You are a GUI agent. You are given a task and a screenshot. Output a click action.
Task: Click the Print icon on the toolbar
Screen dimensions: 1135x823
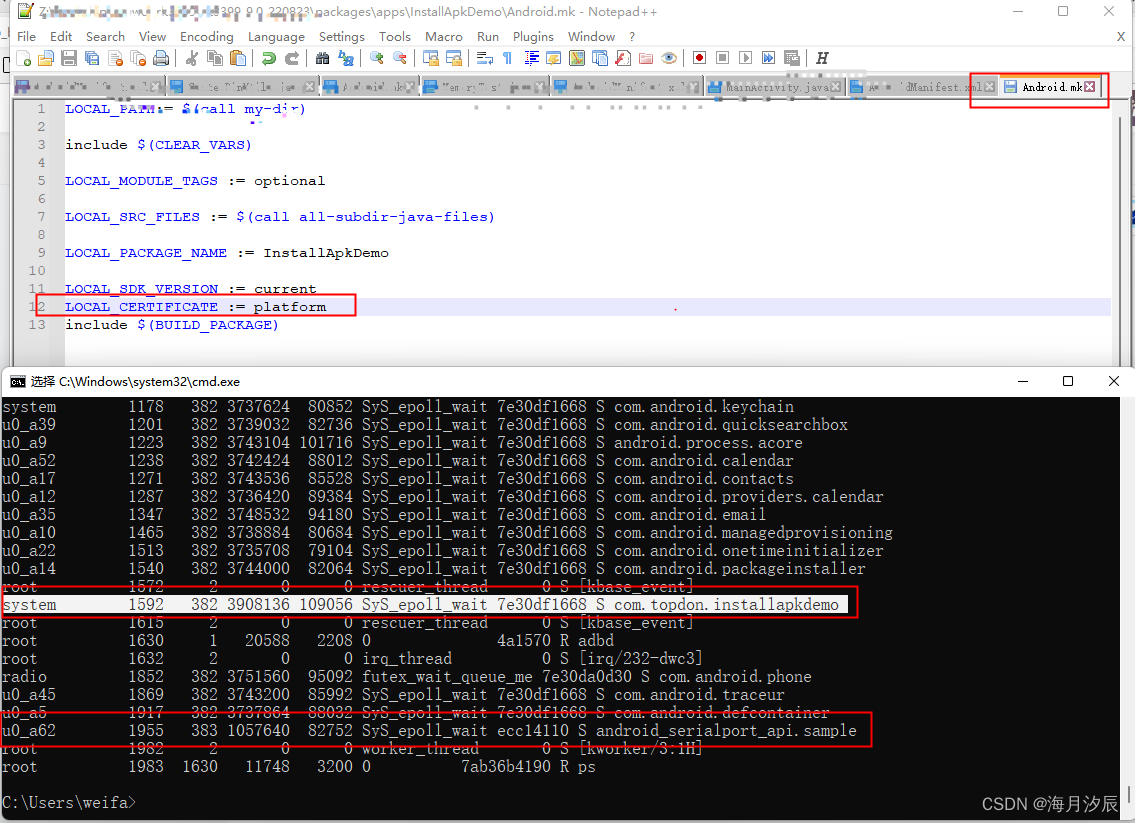[x=160, y=58]
